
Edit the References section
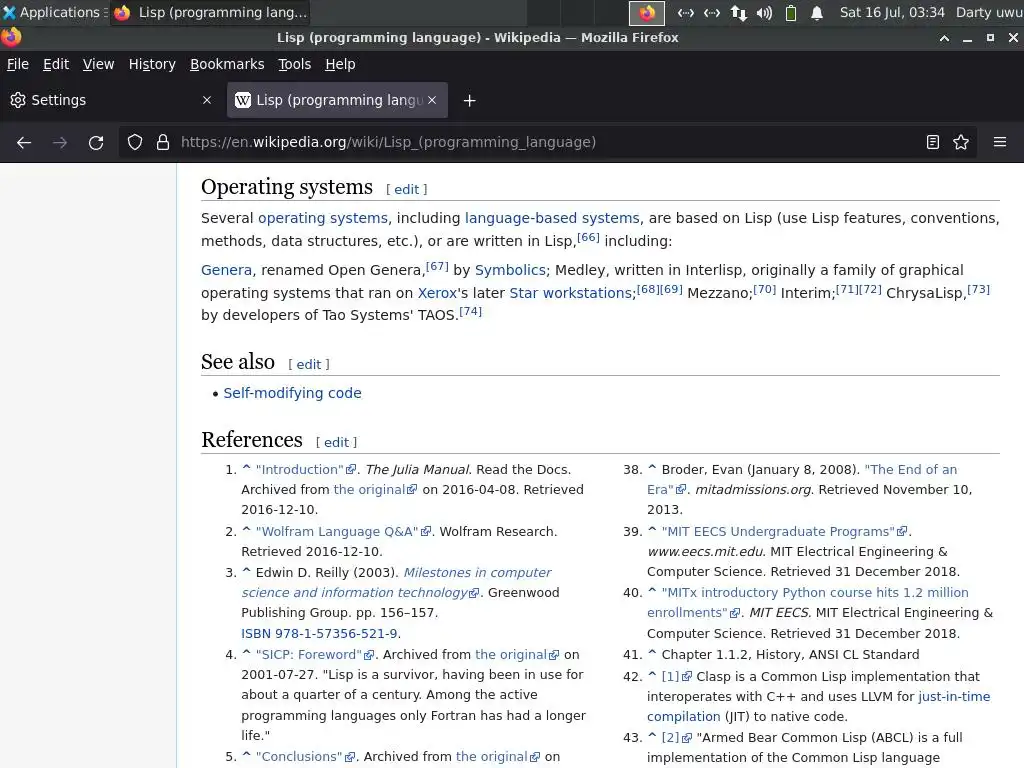pyautogui.click(x=336, y=442)
